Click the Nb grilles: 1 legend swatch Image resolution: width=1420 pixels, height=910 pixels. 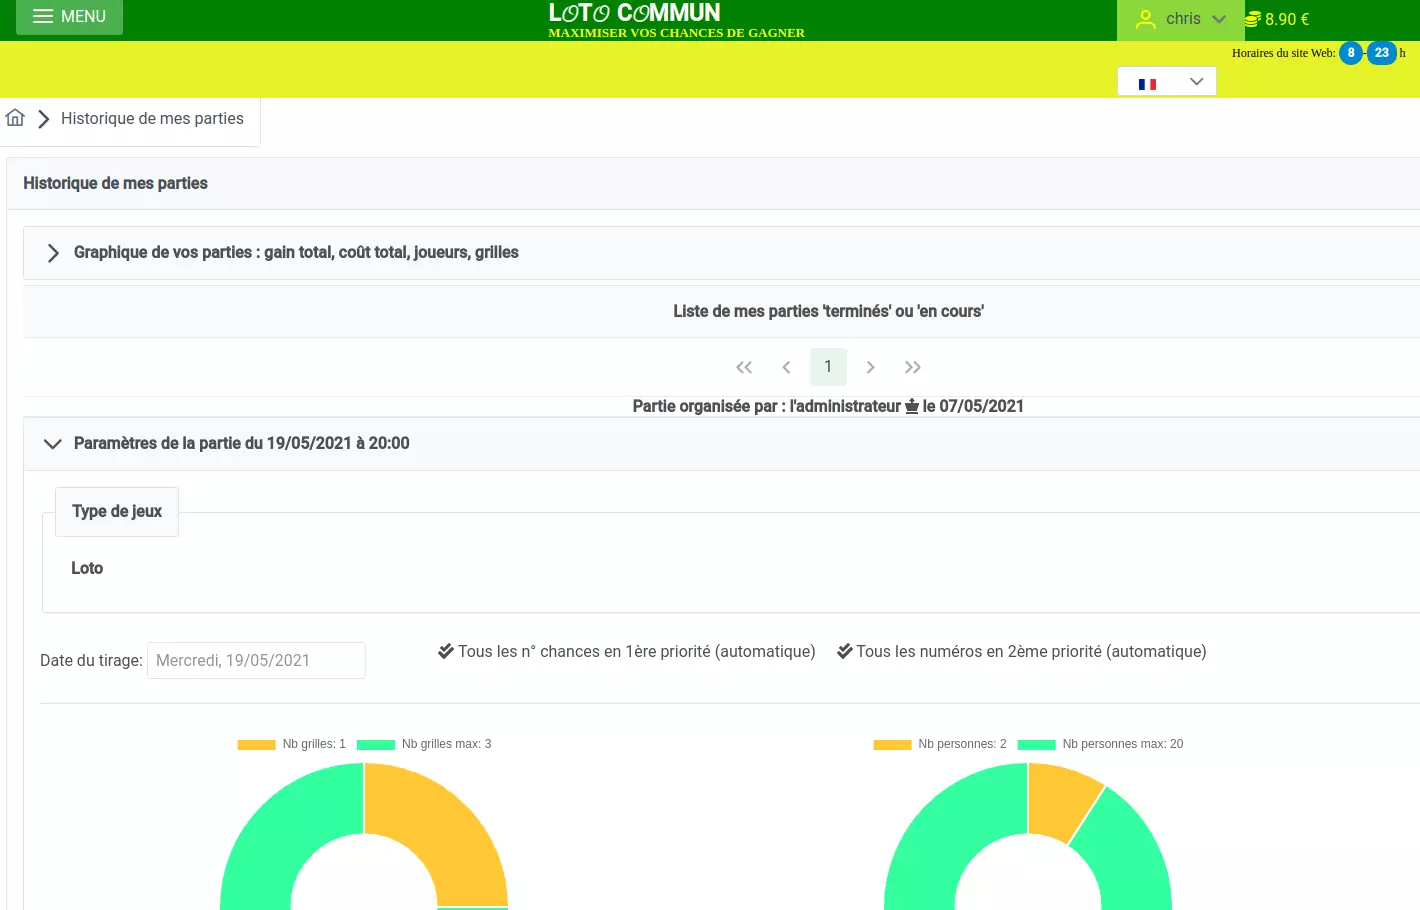(256, 745)
